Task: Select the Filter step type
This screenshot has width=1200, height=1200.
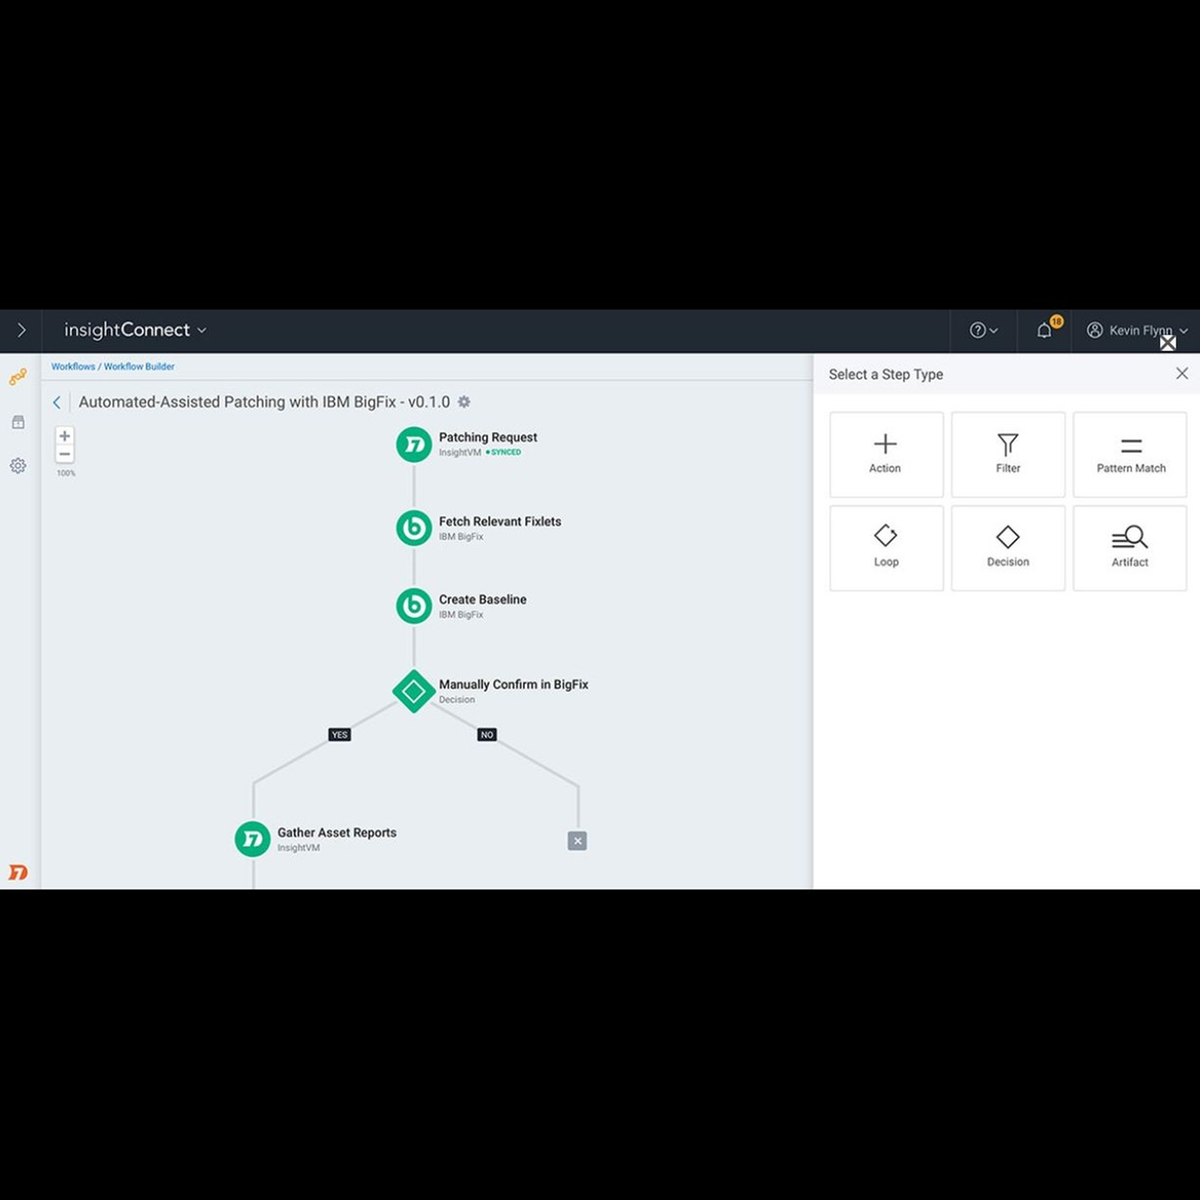Action: pos(1007,454)
